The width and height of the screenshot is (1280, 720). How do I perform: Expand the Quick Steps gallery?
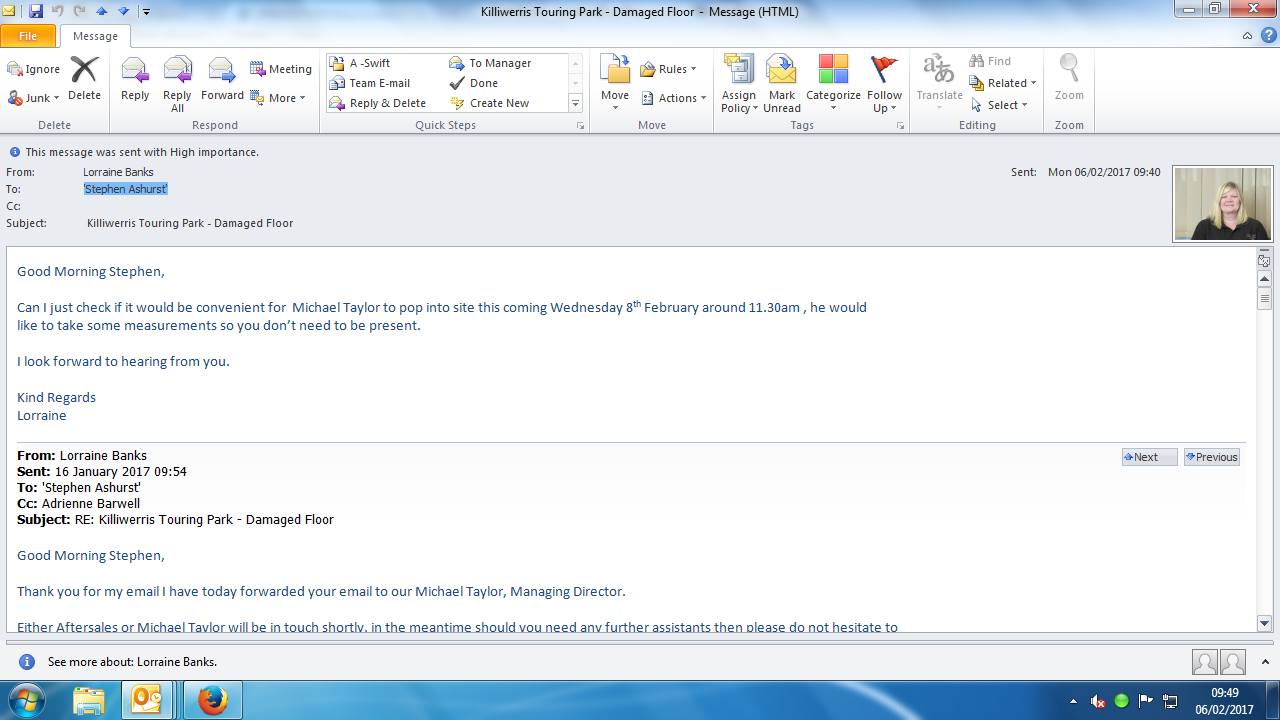575,104
